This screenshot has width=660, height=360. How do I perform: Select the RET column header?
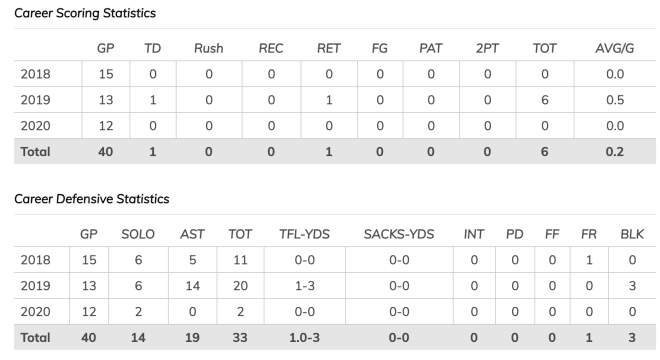(329, 48)
